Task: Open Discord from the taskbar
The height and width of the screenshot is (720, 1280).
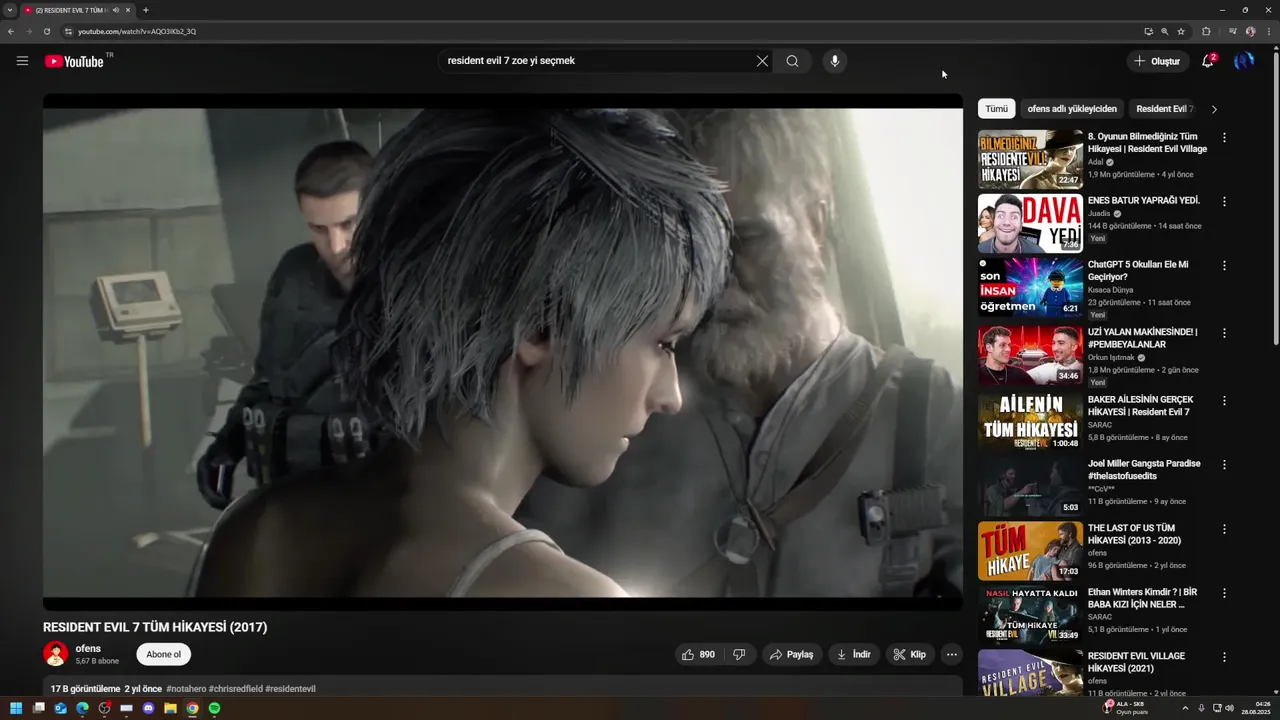Action: 149,708
